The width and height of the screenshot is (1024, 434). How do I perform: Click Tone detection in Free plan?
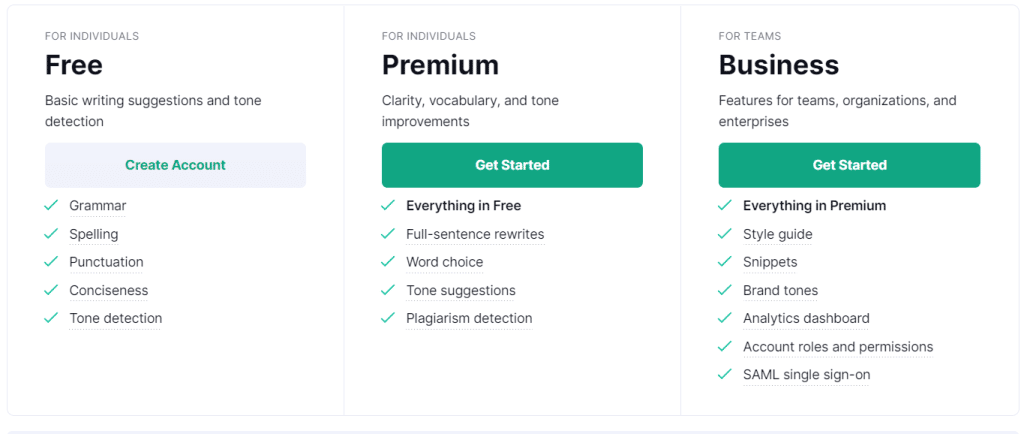[115, 319]
